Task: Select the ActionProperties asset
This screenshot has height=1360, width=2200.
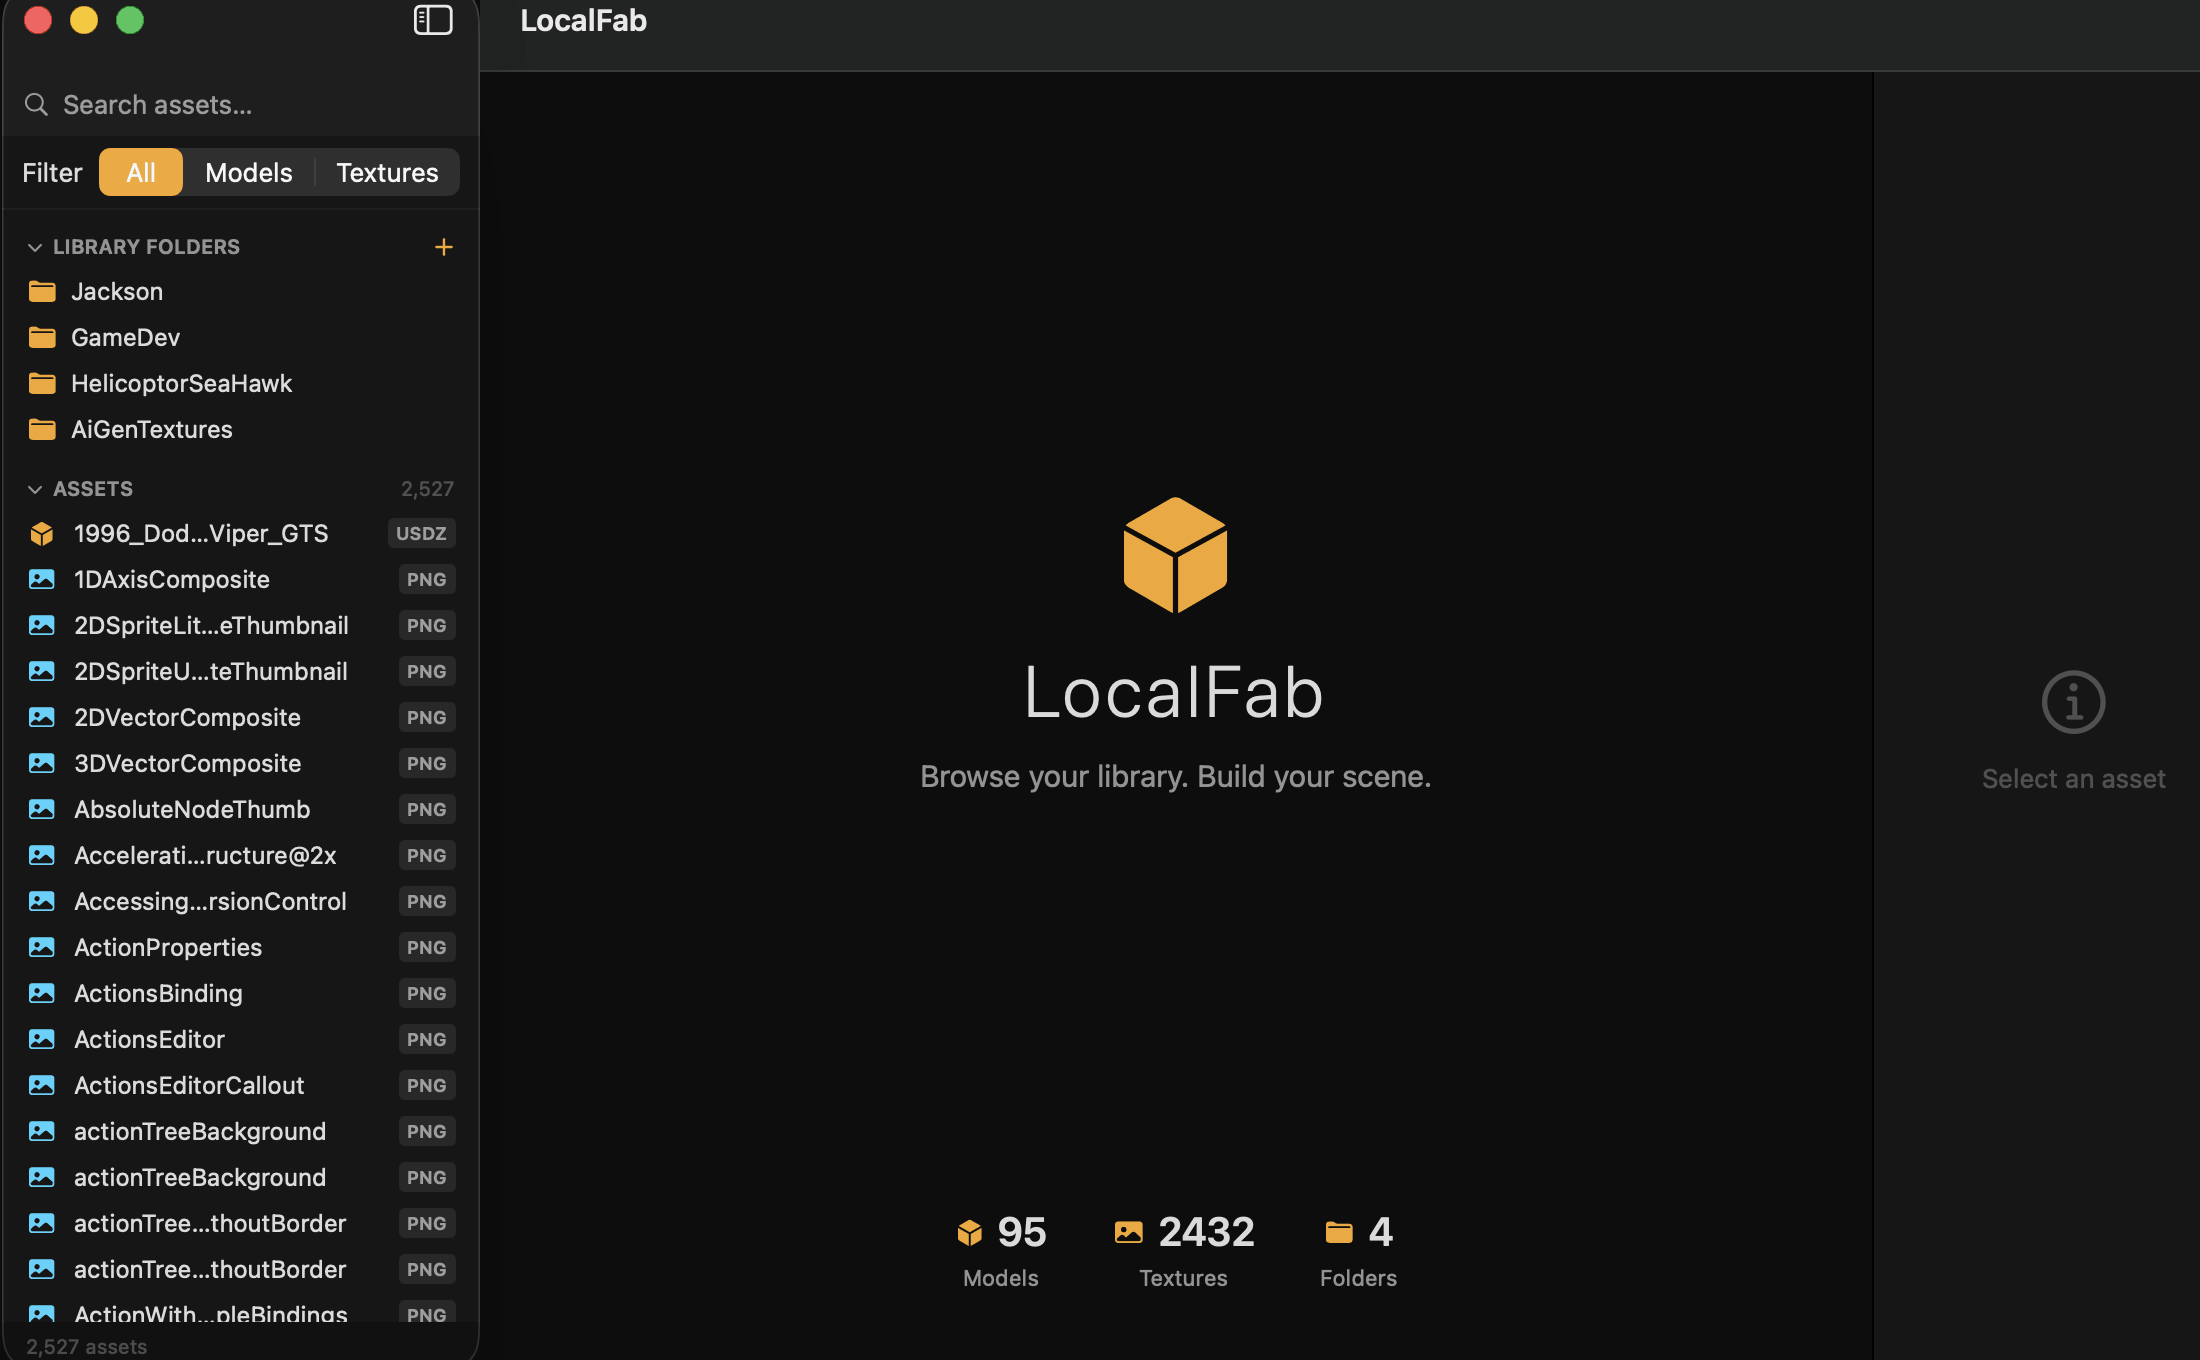Action: tap(240, 947)
